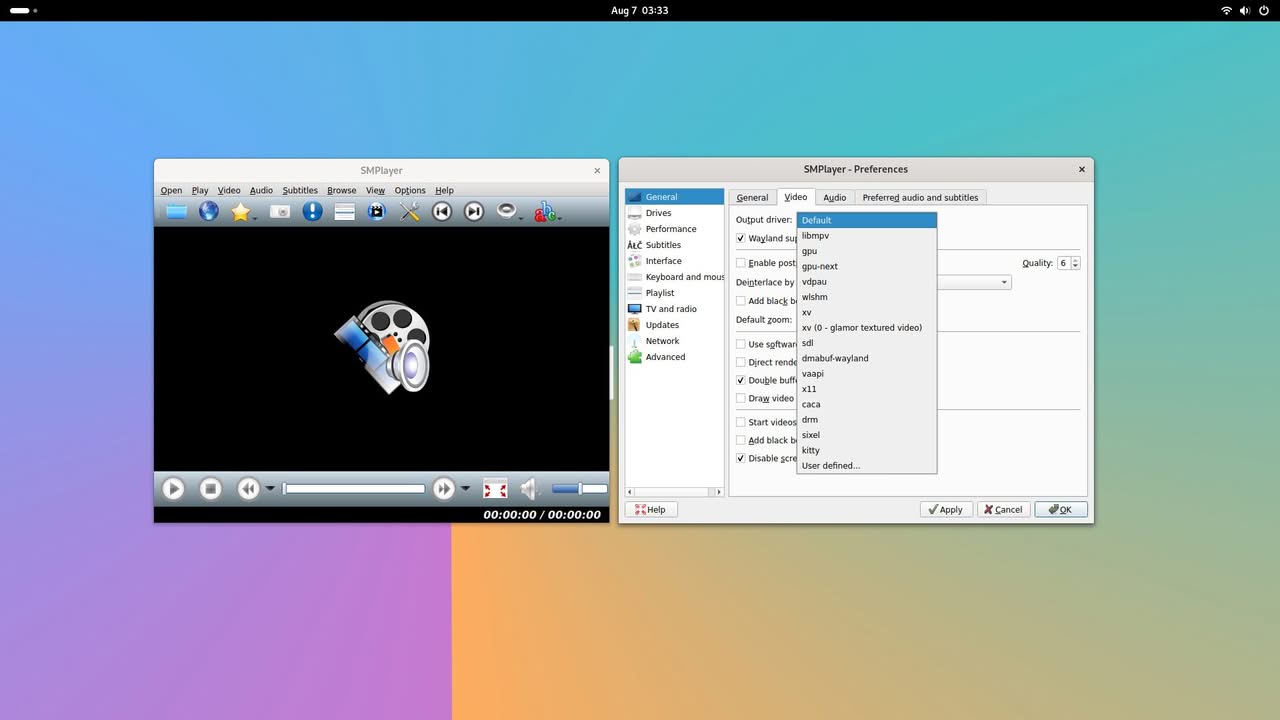The height and width of the screenshot is (720, 1280).
Task: Click the rewind button in control bar
Action: click(248, 489)
